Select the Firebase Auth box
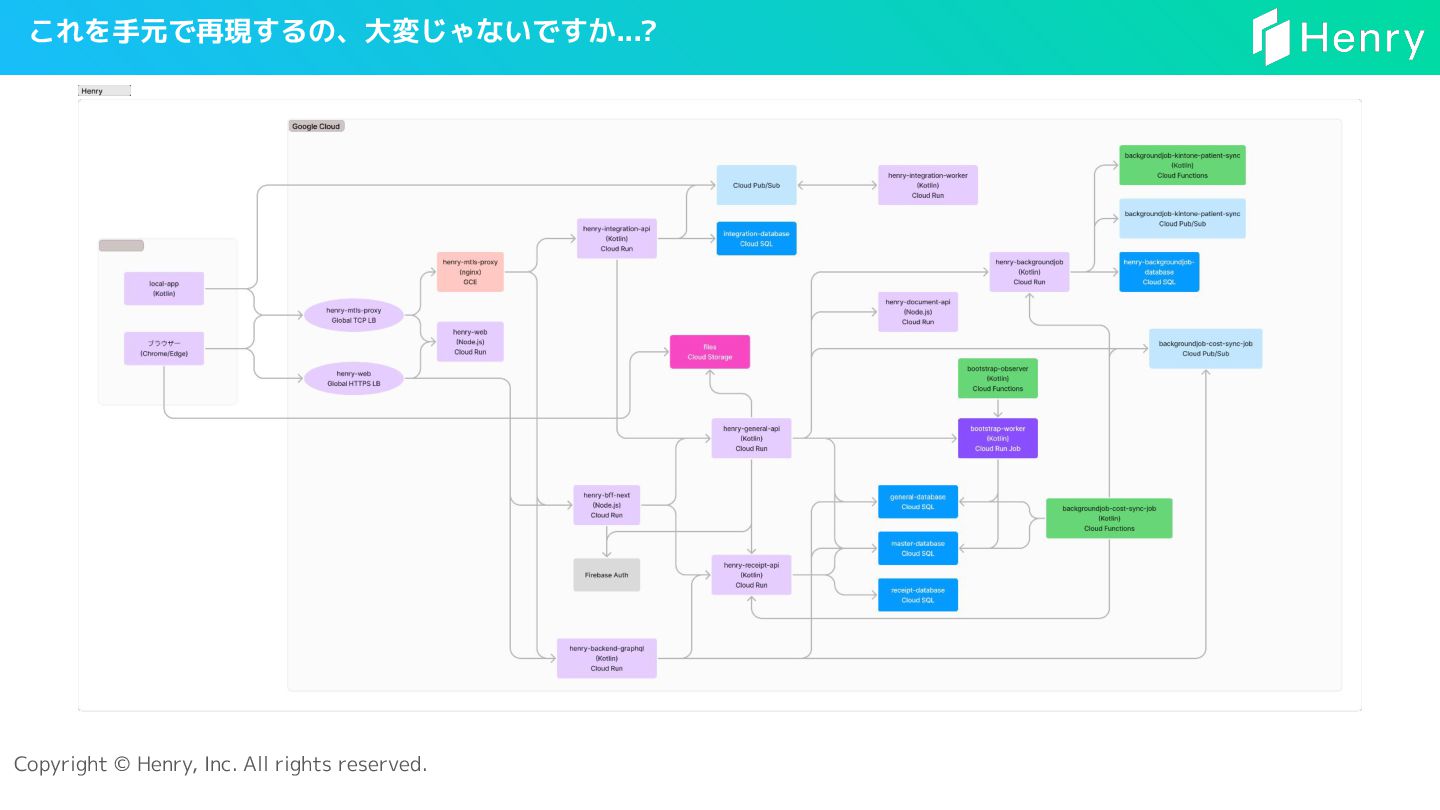This screenshot has height=810, width=1440. (x=606, y=575)
